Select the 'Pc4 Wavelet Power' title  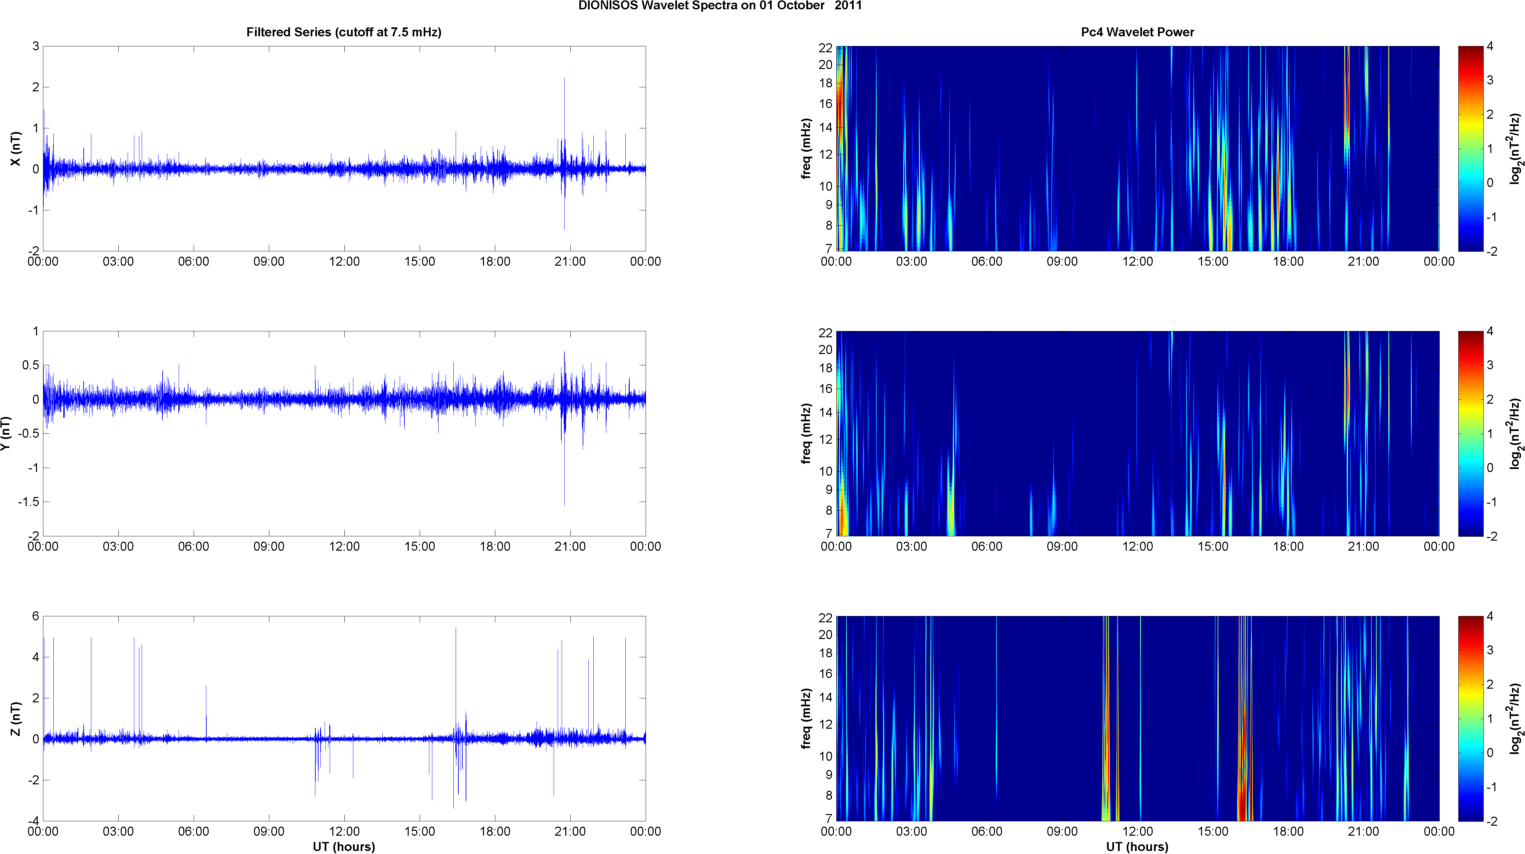(1138, 32)
